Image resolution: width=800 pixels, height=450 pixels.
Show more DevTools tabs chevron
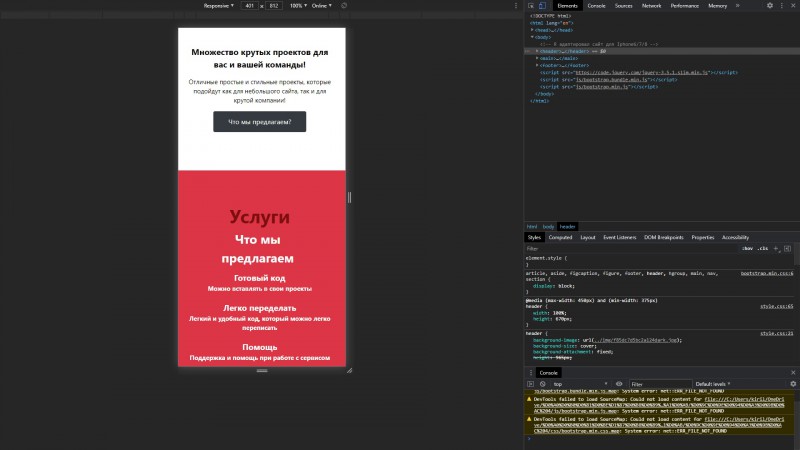737,6
